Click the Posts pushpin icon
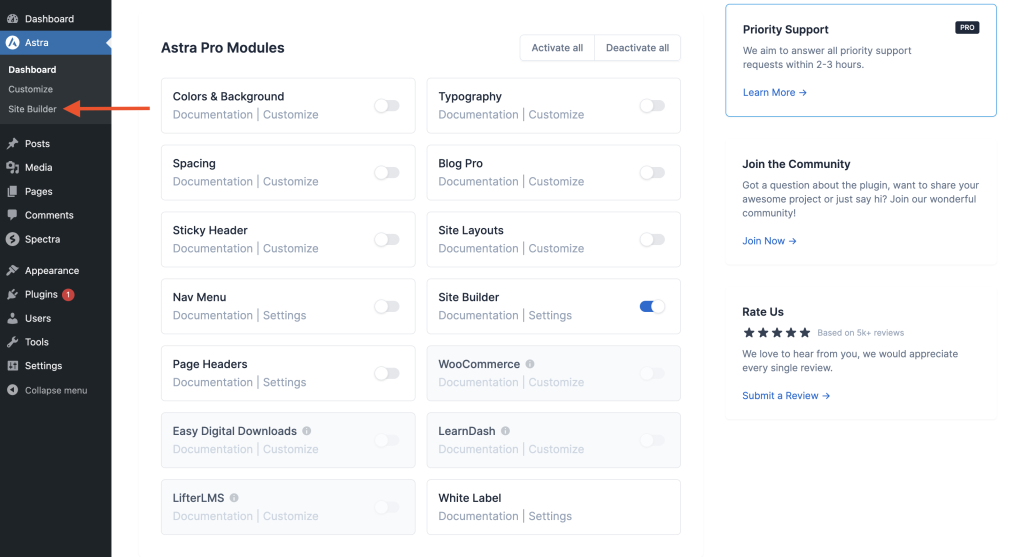The width and height of the screenshot is (1024, 557). pyautogui.click(x=12, y=144)
